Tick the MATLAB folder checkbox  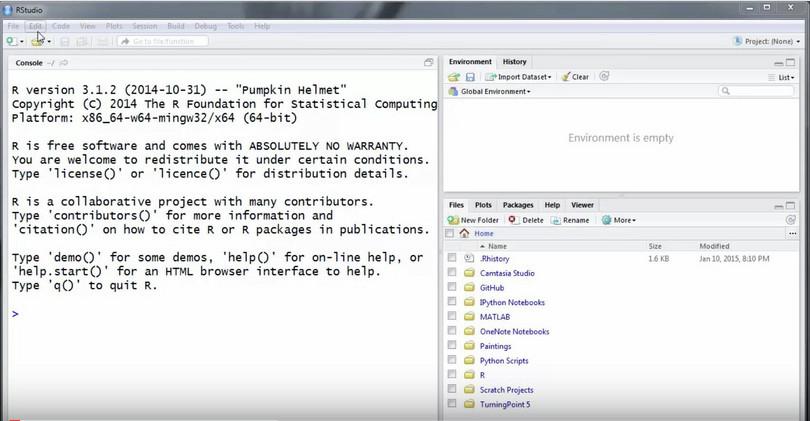(452, 317)
